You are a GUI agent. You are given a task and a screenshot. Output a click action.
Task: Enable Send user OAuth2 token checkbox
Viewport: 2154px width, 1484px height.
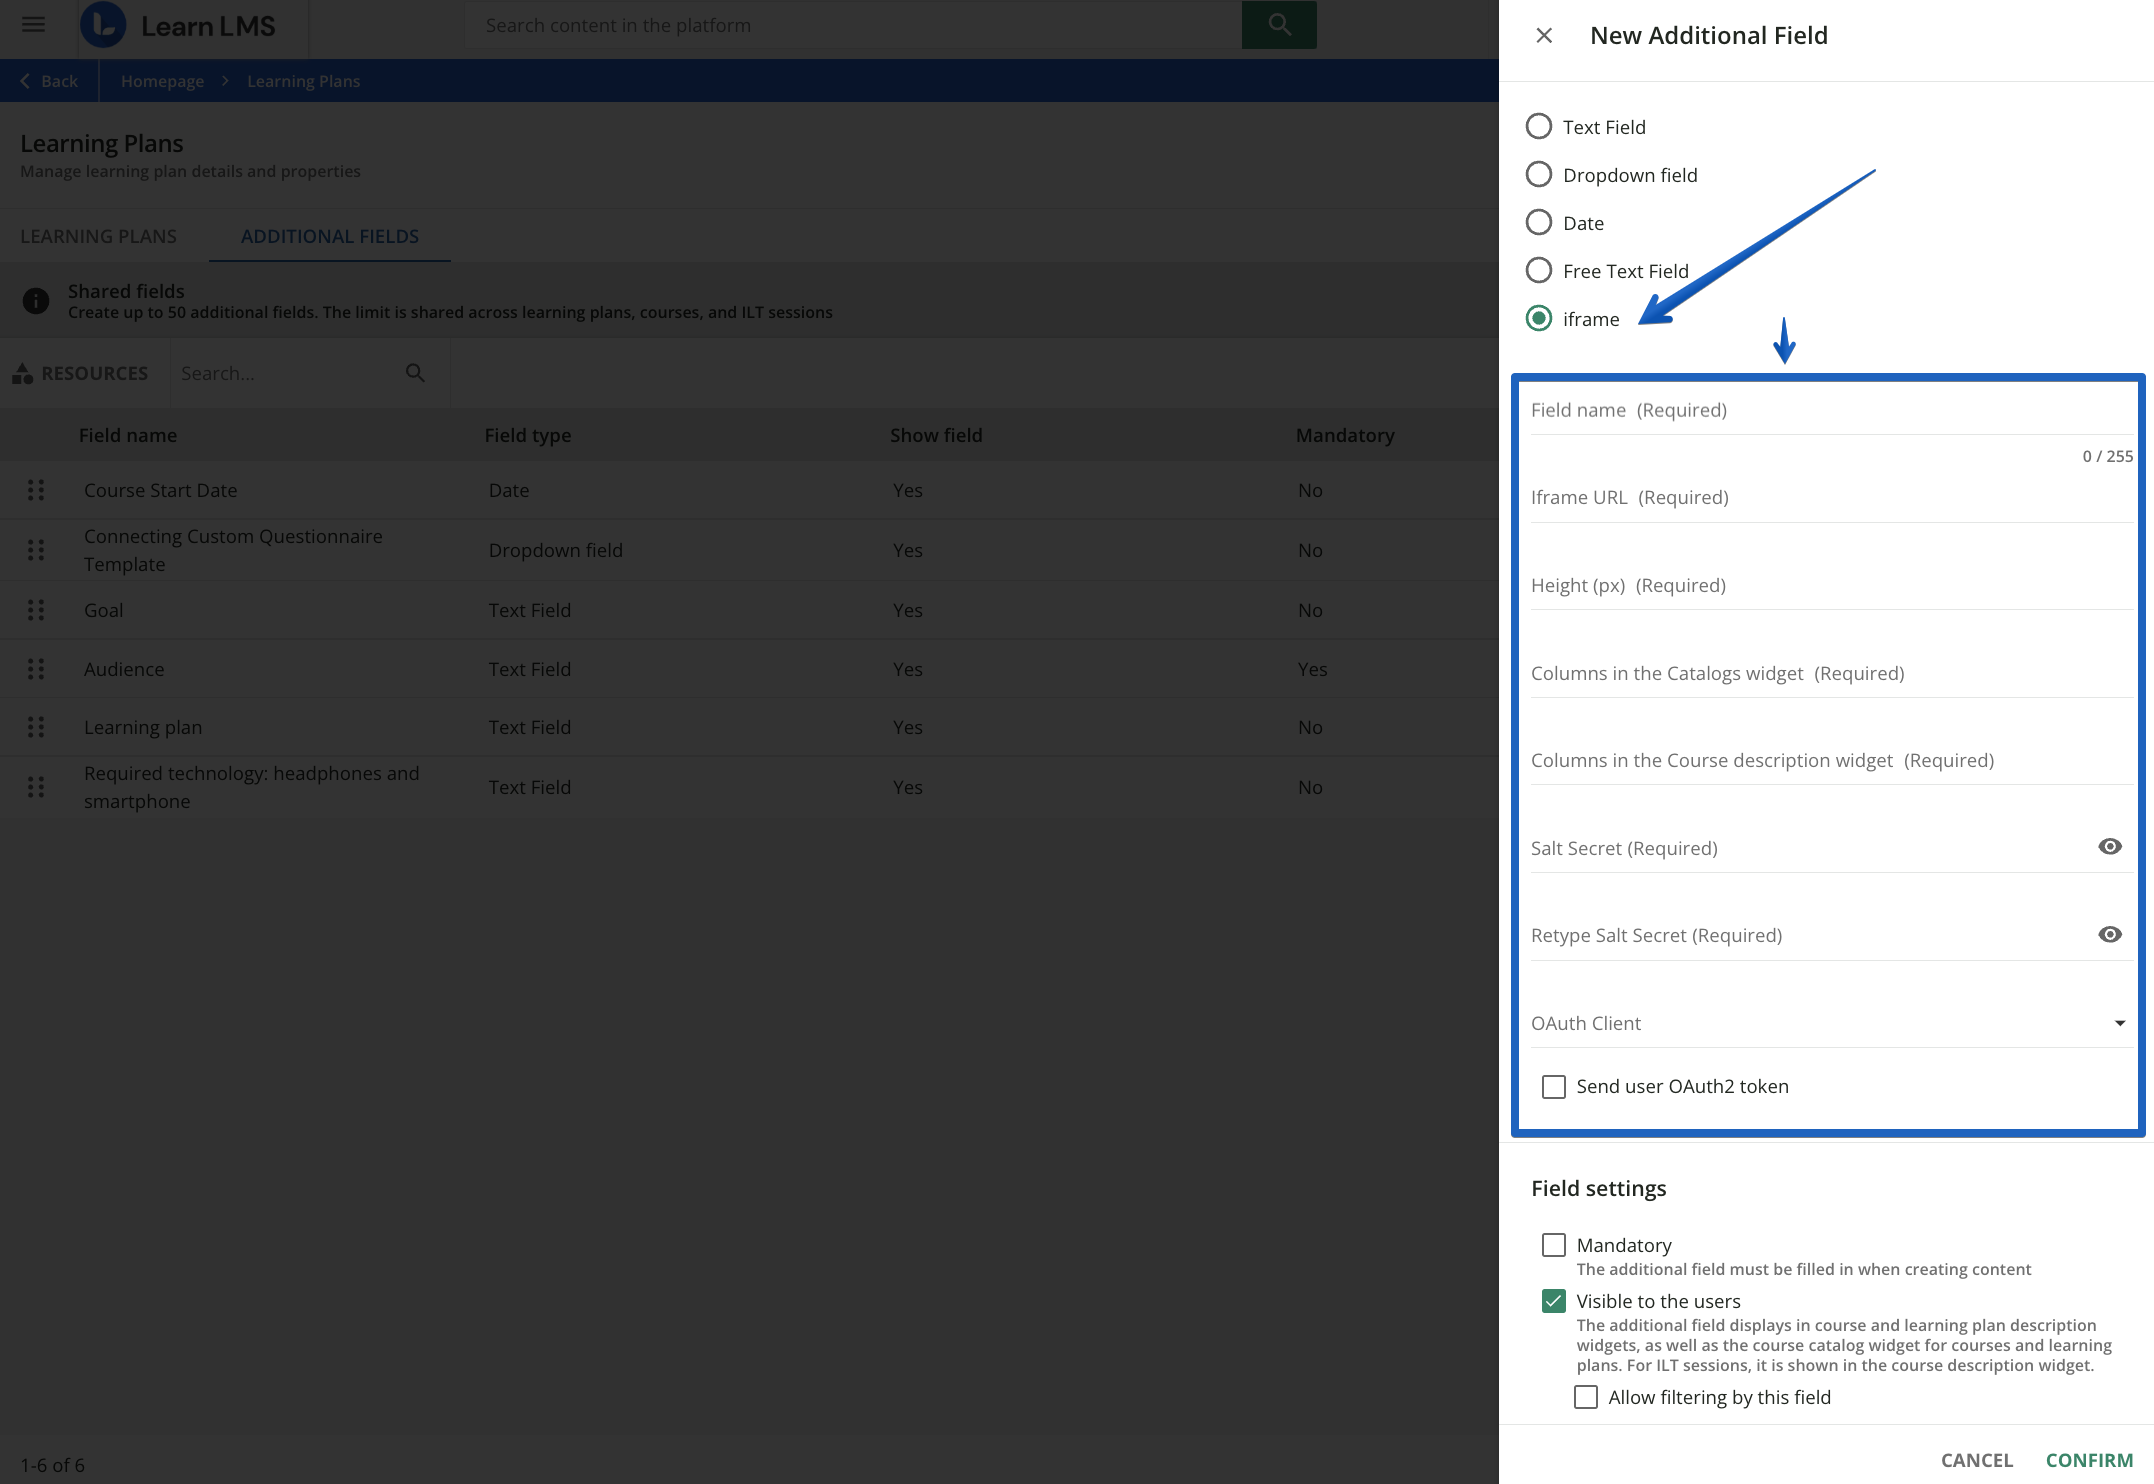click(1554, 1087)
